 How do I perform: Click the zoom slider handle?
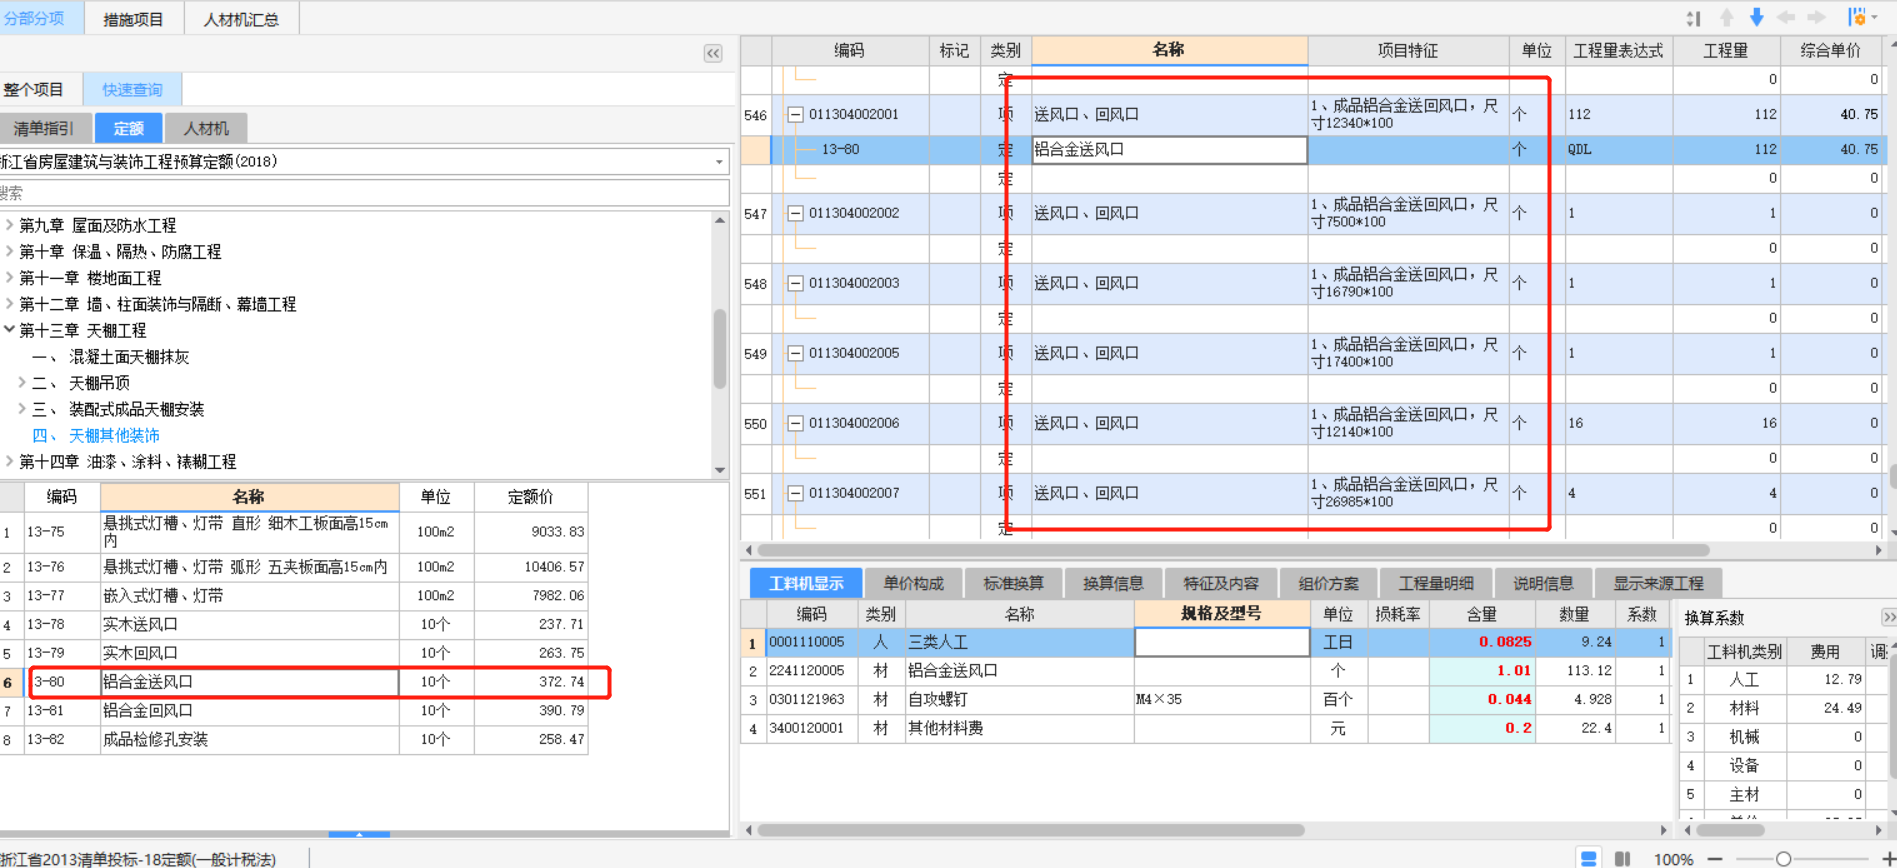coord(1783,859)
